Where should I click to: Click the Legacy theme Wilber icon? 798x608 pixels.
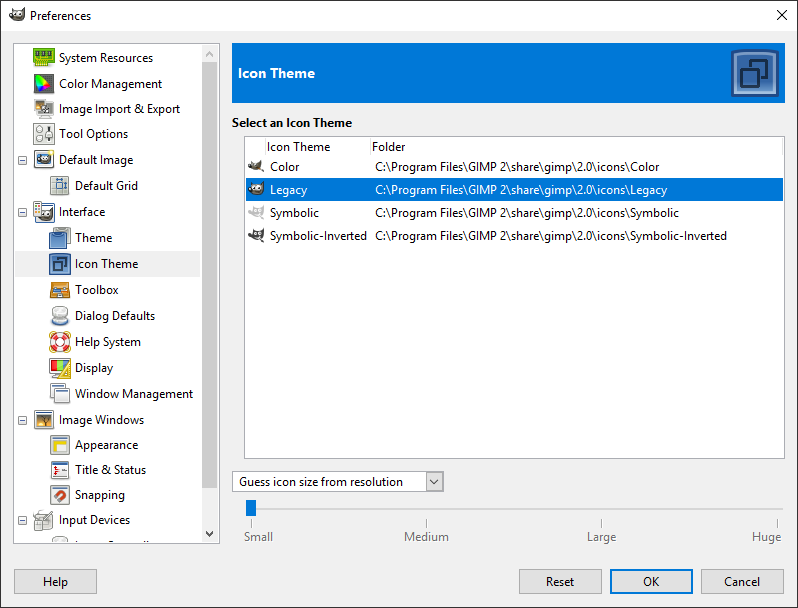point(256,189)
